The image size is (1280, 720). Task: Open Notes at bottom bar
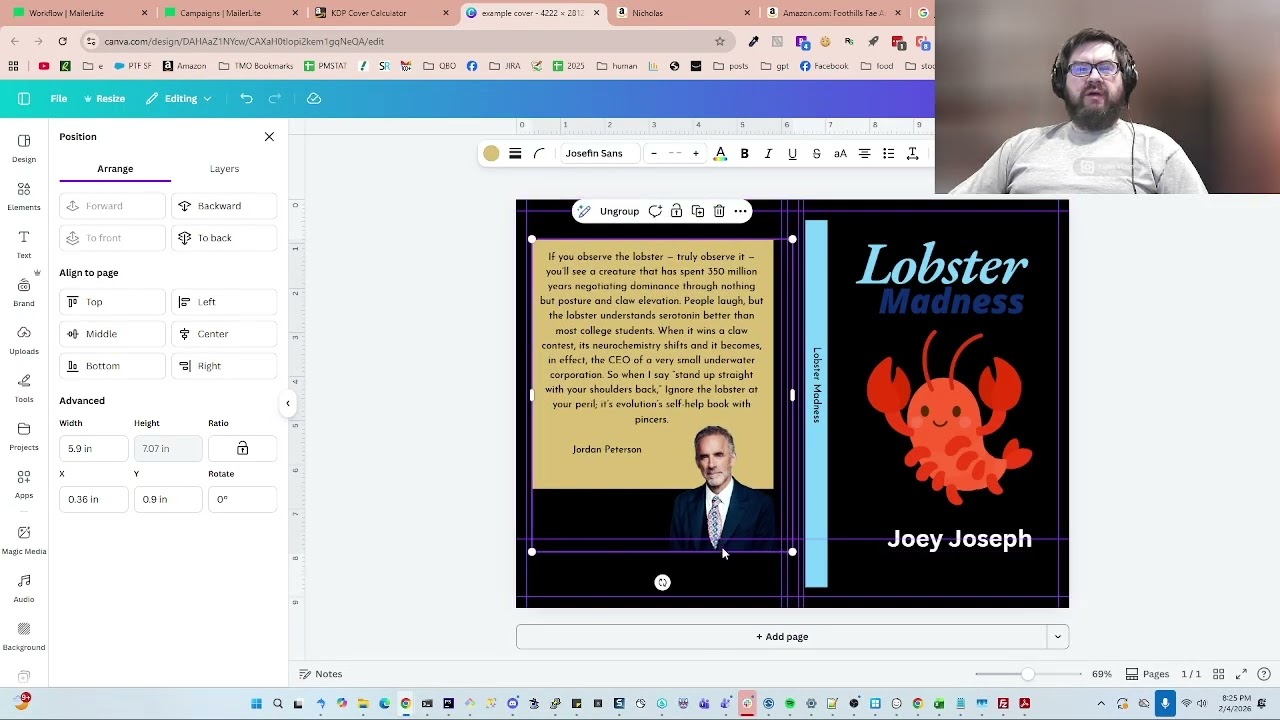pyautogui.click(x=321, y=674)
